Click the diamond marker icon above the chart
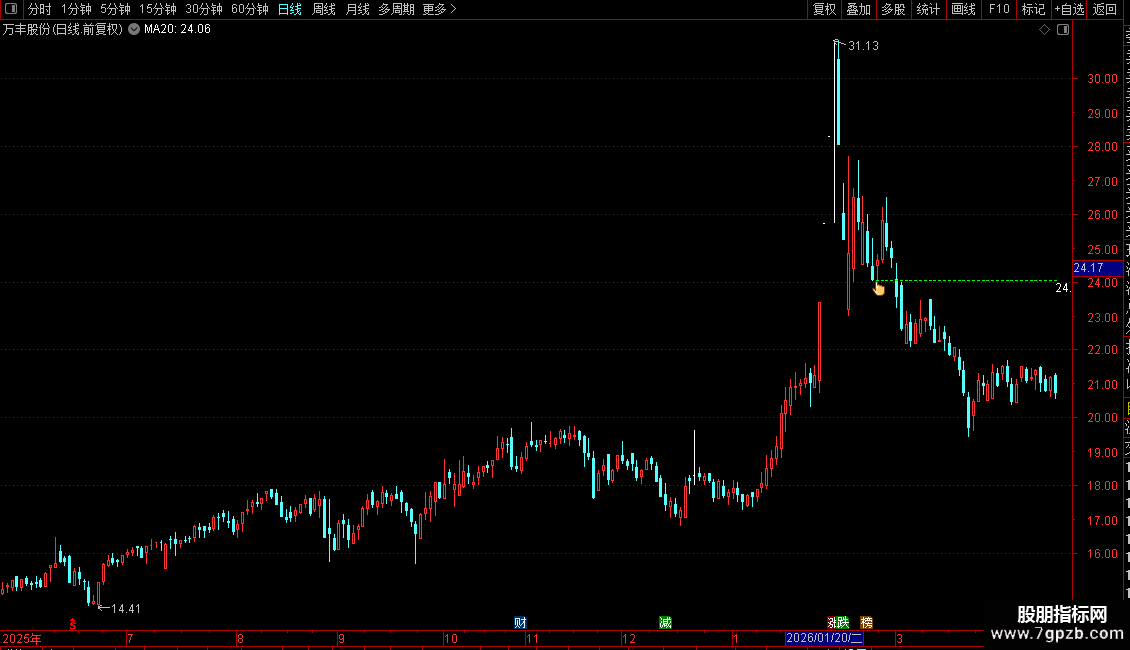This screenshot has height=650, width=1130. [1044, 30]
